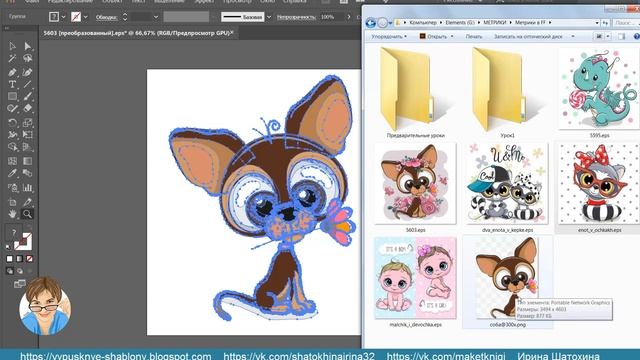Click Открыть button in Explorer toolbar
The width and height of the screenshot is (640, 360).
[x=433, y=36]
